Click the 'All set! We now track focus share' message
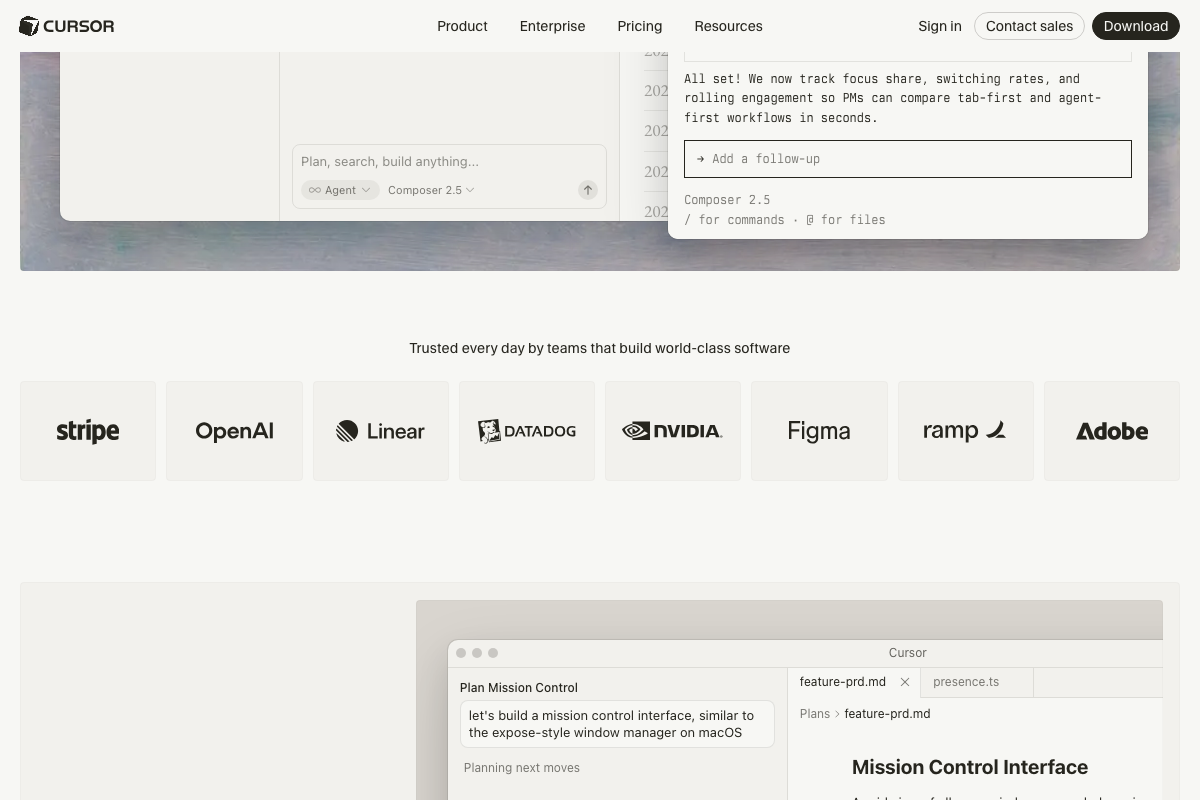Image resolution: width=1200 pixels, height=800 pixels. pos(893,98)
